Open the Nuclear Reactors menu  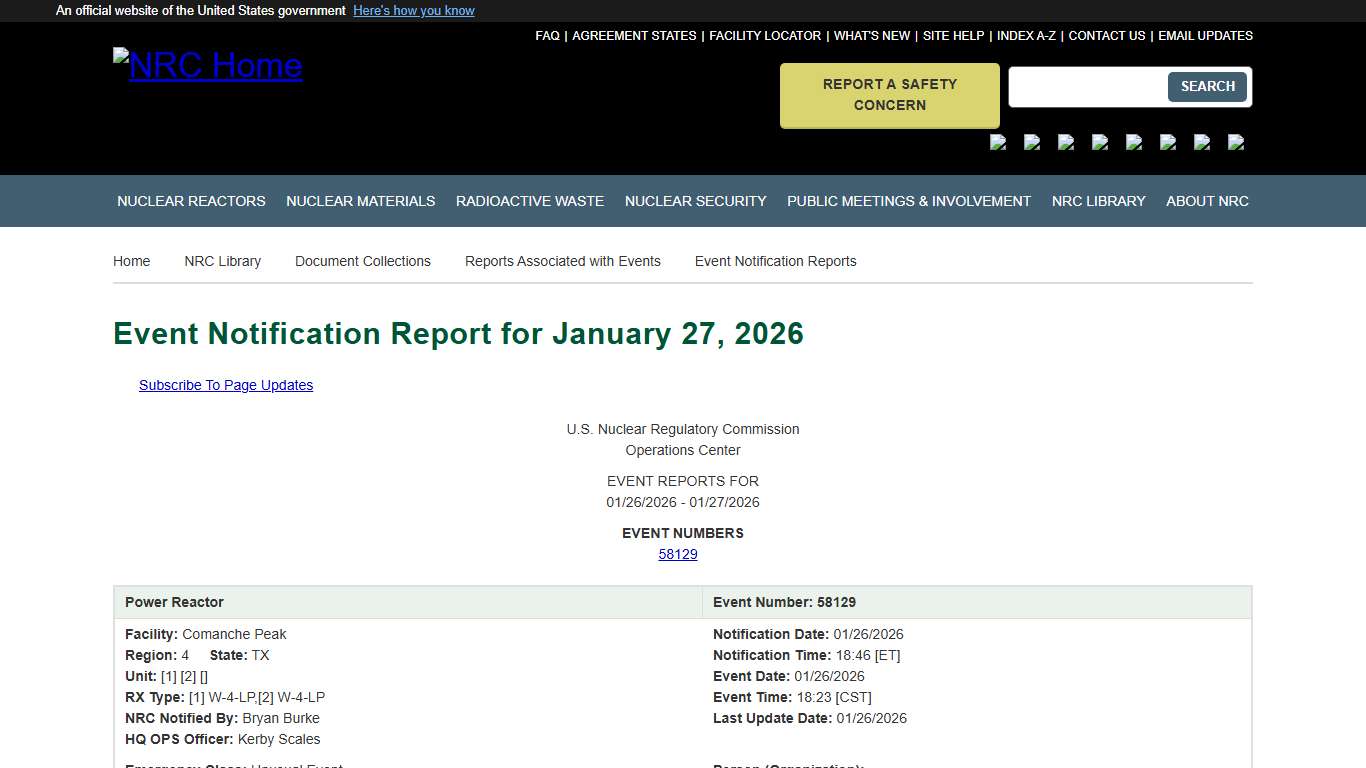191,201
